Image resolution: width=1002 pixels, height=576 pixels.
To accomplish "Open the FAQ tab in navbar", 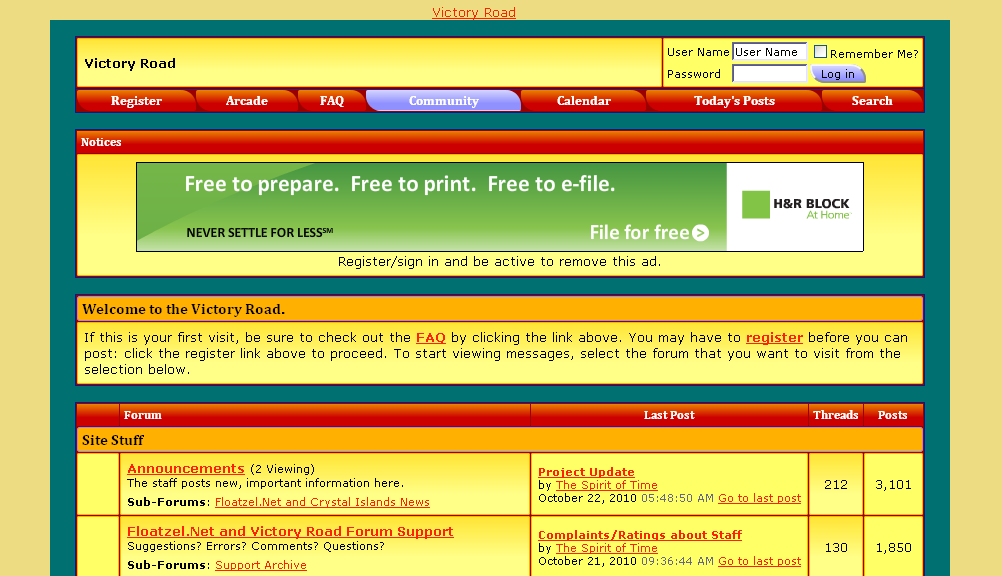I will (x=331, y=101).
